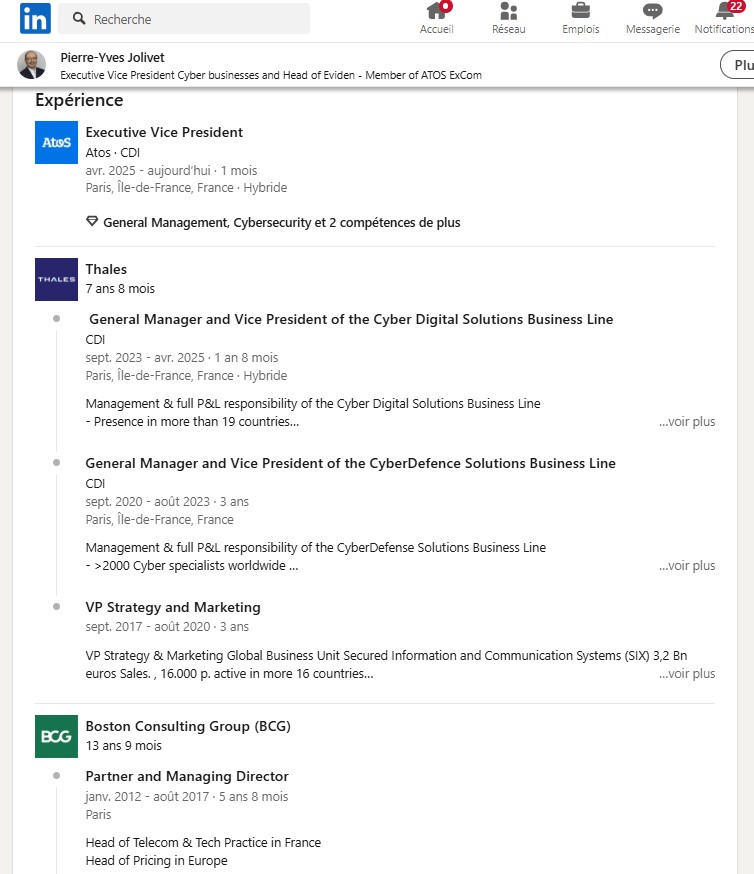Screen dimensions: 754x874
Task: Click Pierre-Yves Jolivet profile photo
Action: click(x=32, y=65)
